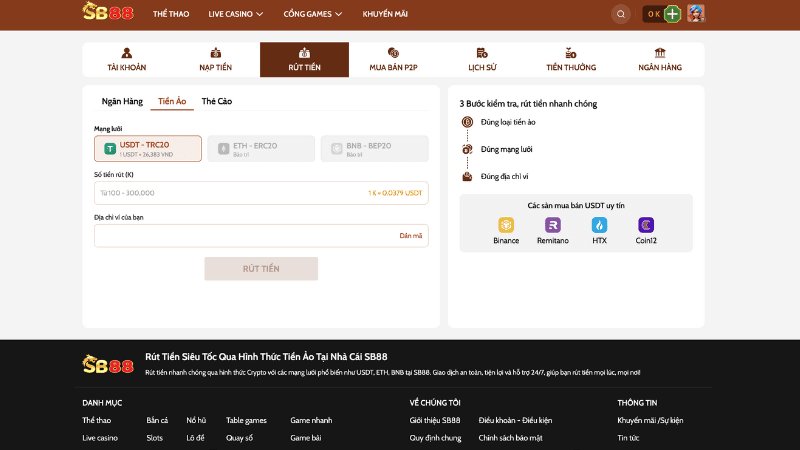Viewport: 800px width, 450px height.
Task: Switch to the Thẻ Cào tab
Action: click(217, 102)
